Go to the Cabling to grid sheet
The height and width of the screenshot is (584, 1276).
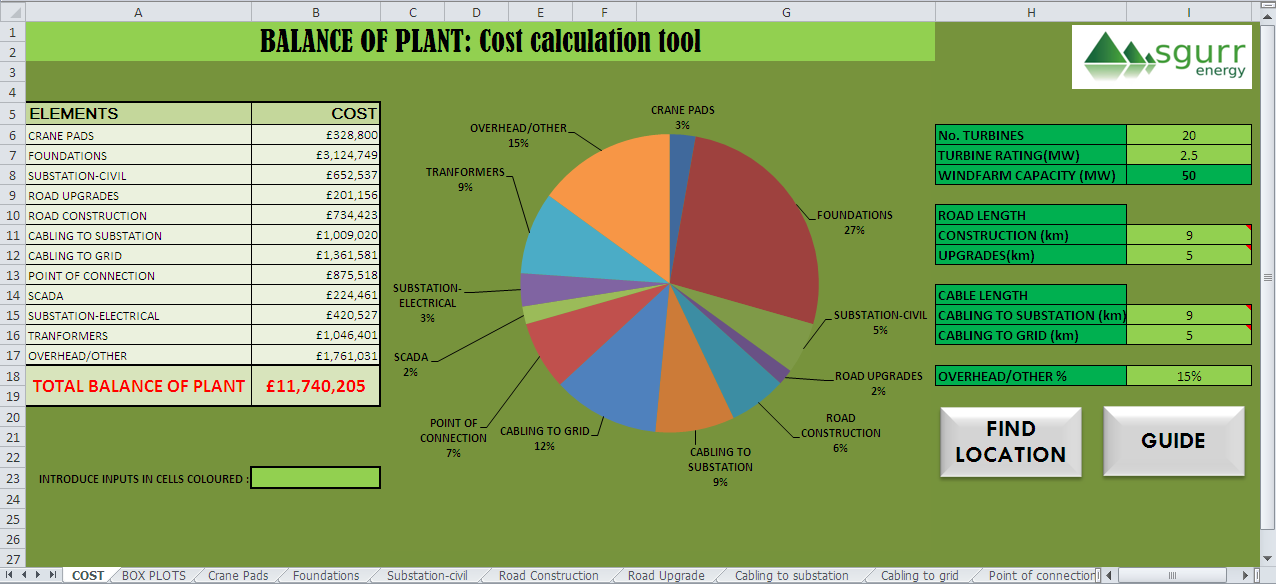pyautogui.click(x=919, y=576)
